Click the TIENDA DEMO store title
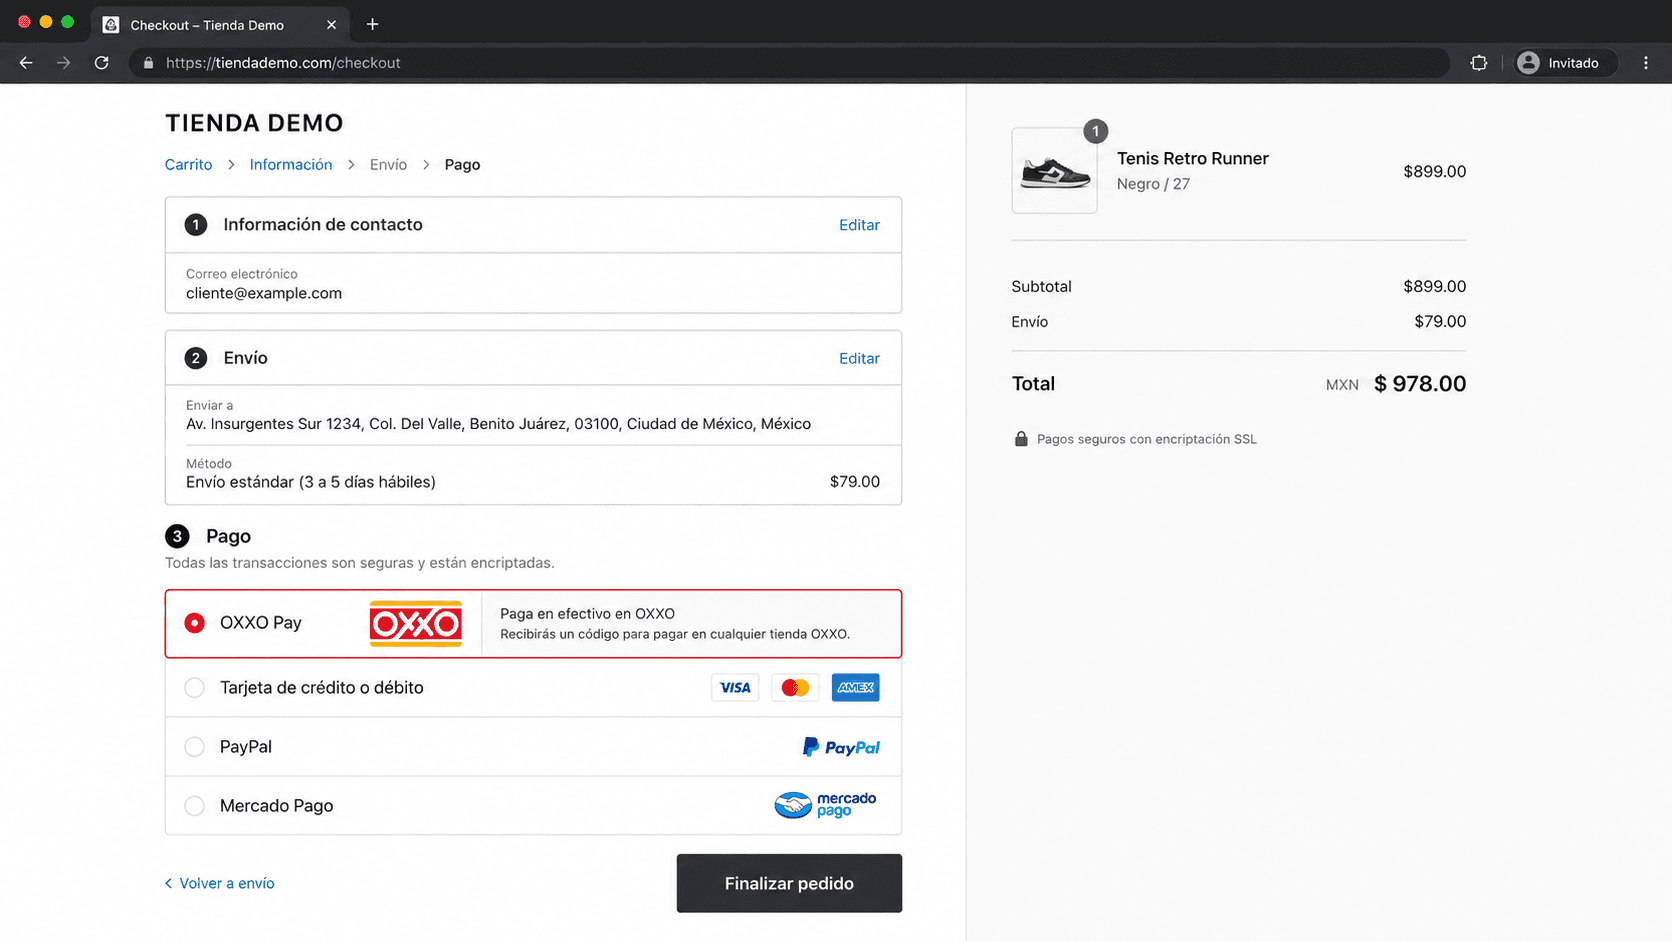This screenshot has height=941, width=1672. 254,123
